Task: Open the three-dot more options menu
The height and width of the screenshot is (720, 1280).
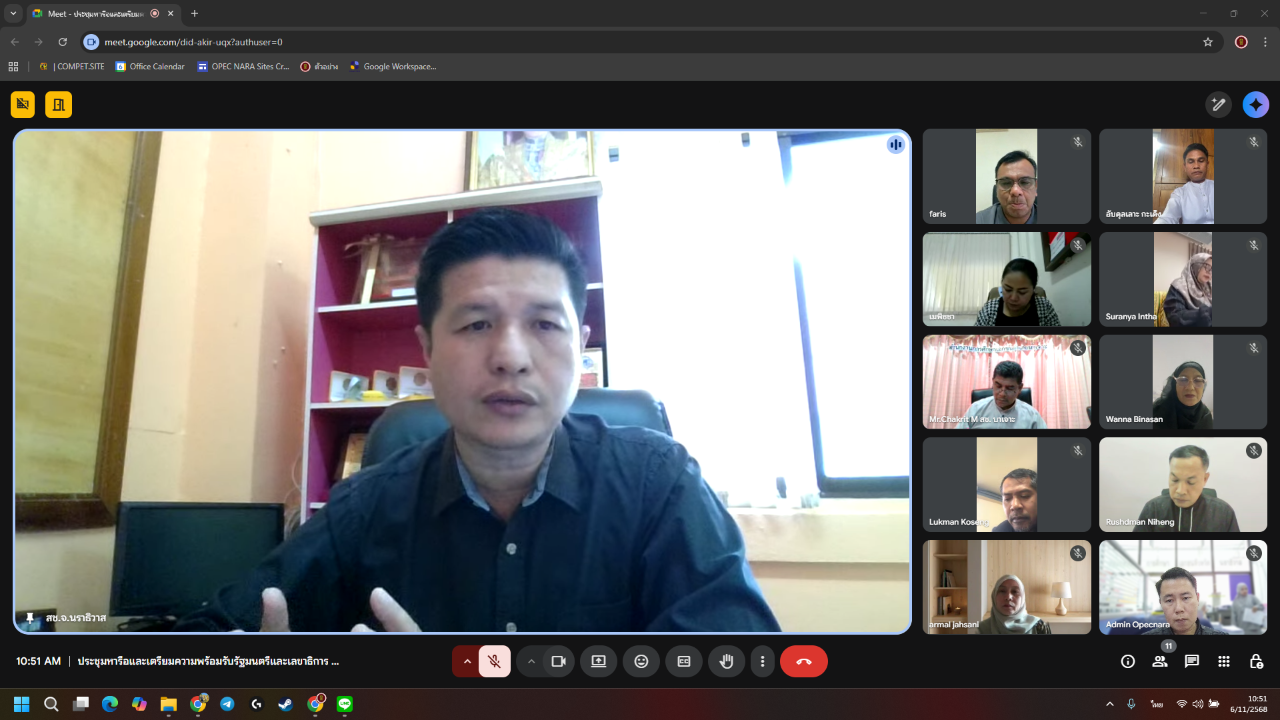Action: click(762, 661)
